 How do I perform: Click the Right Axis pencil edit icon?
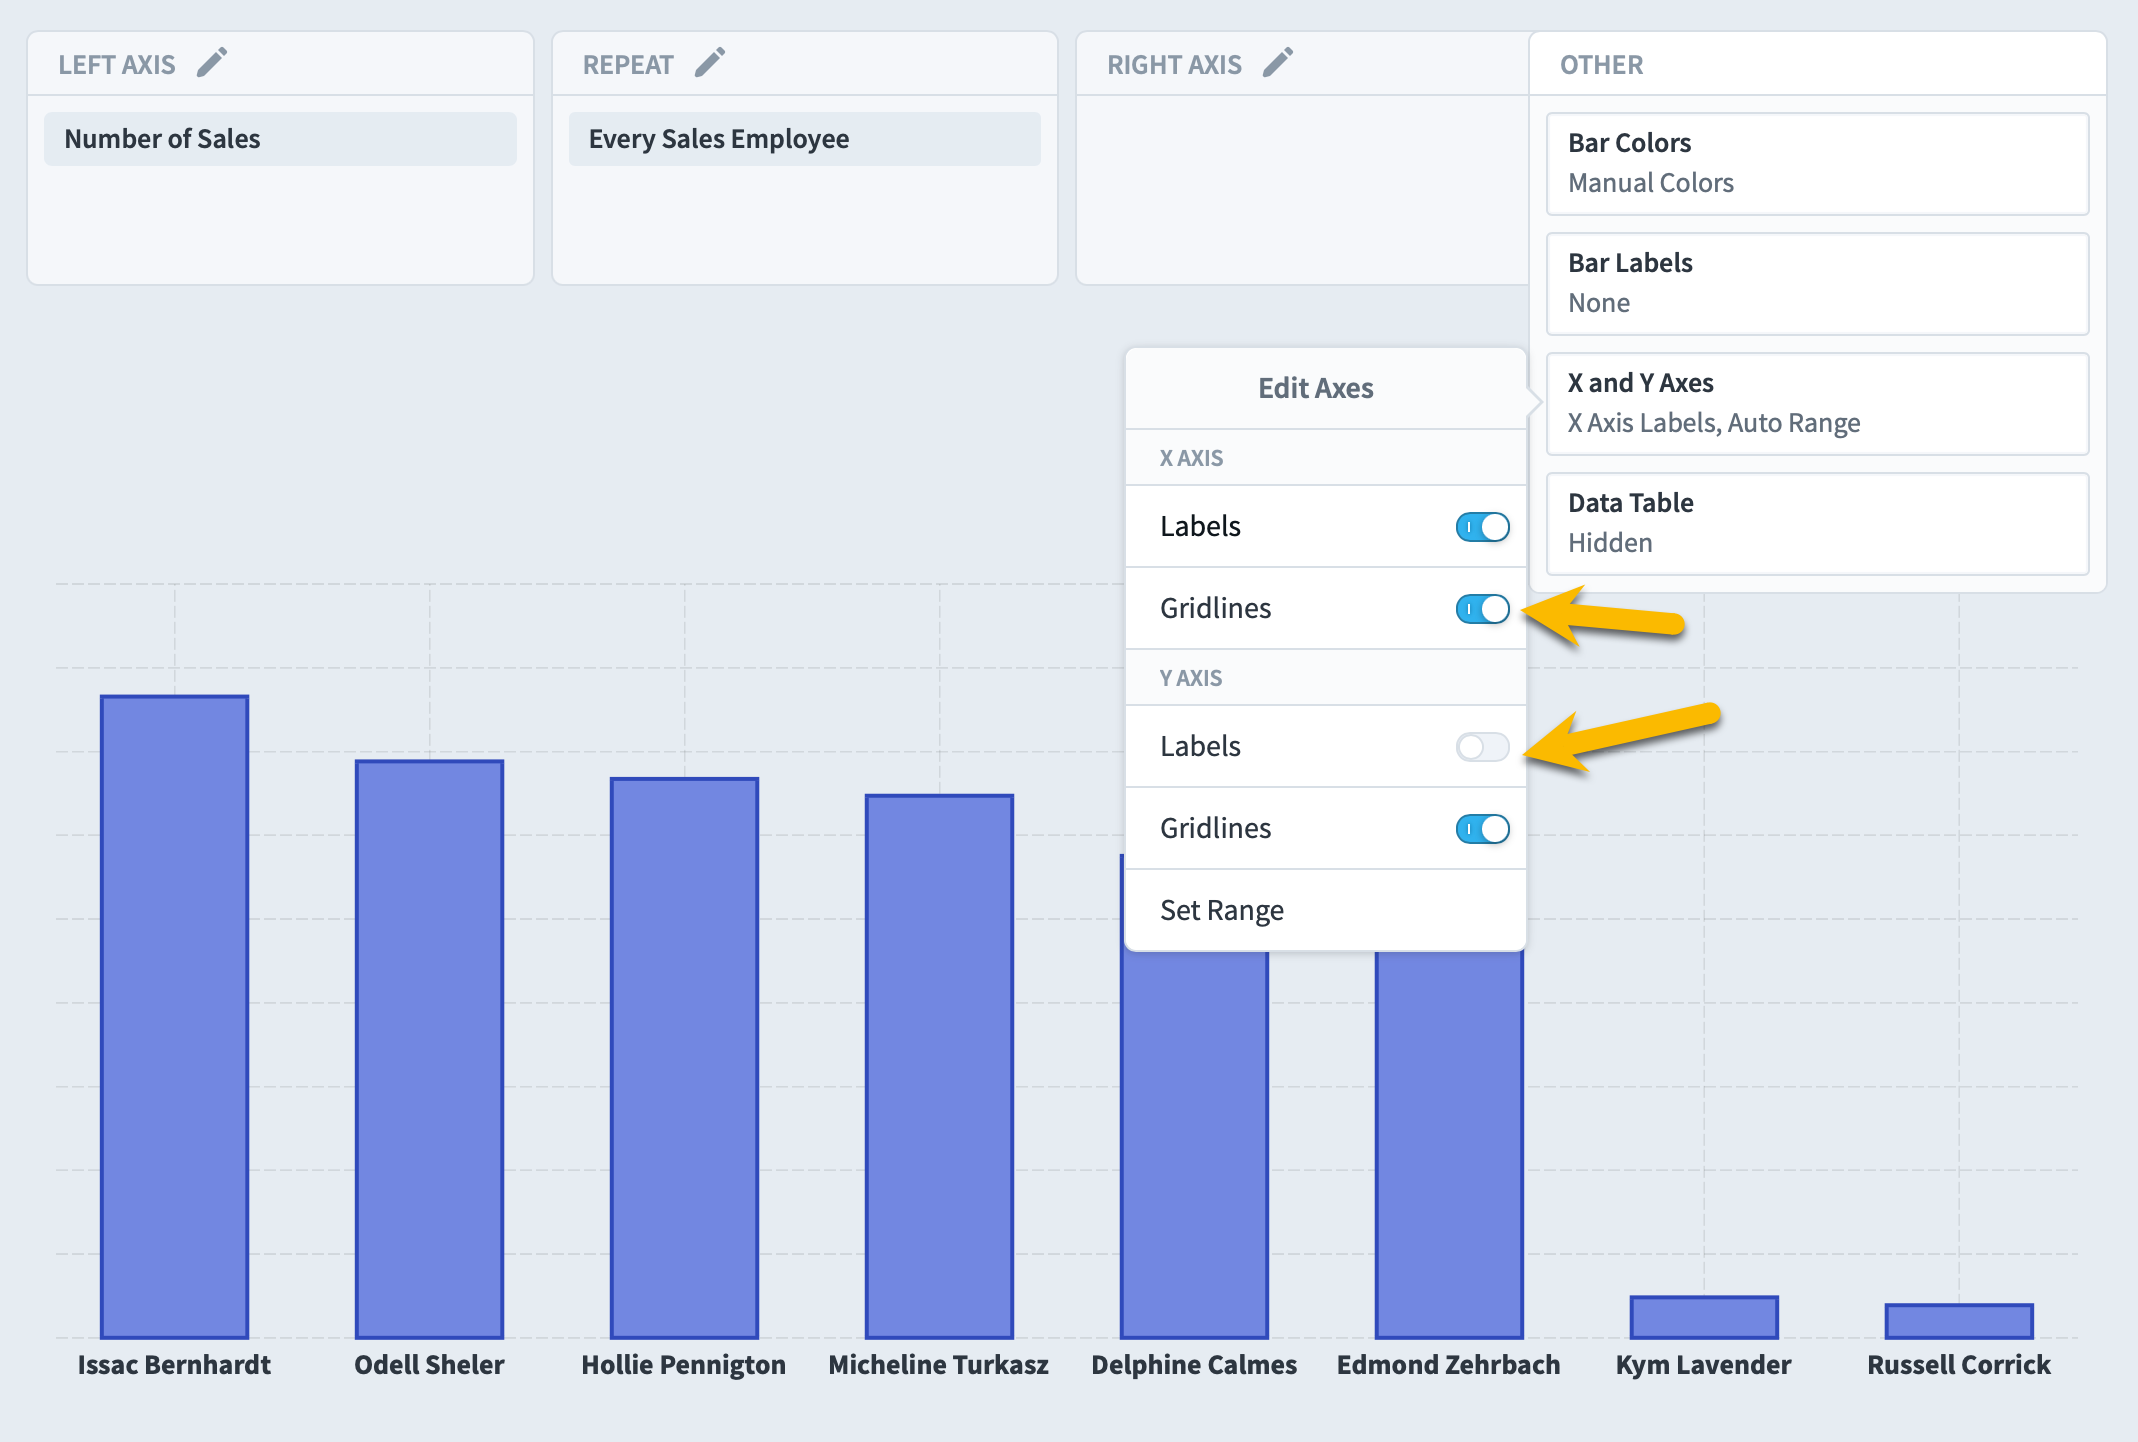1278,63
